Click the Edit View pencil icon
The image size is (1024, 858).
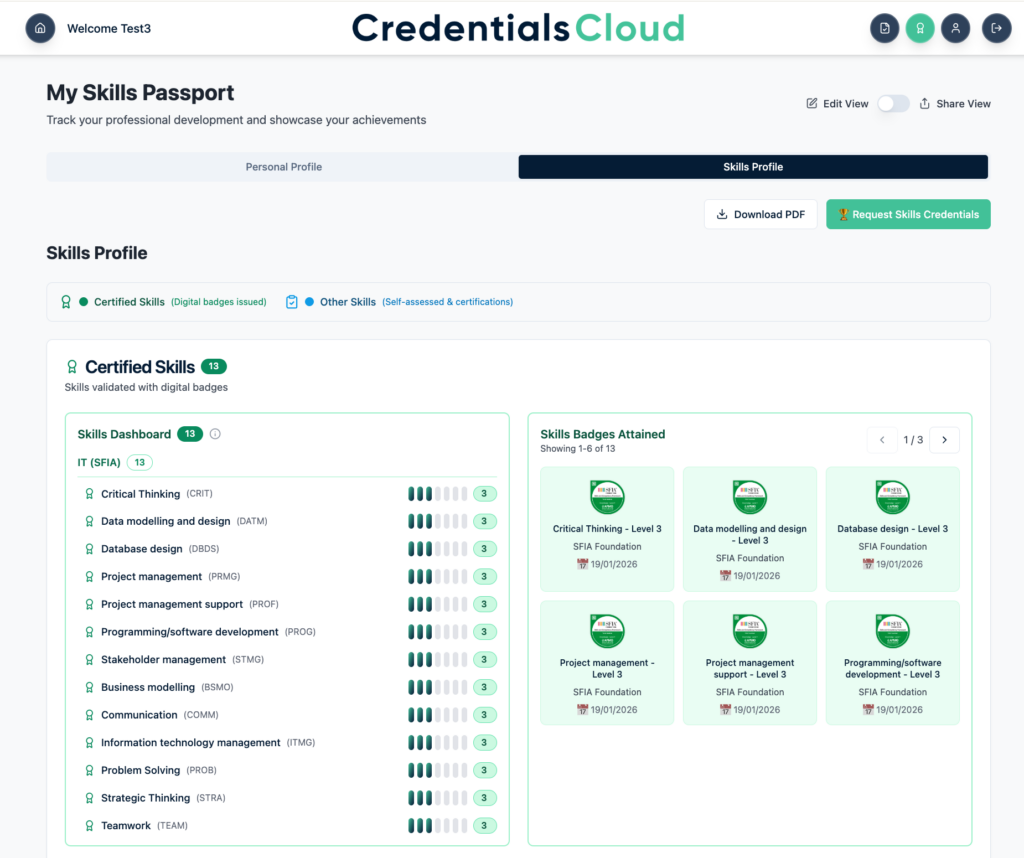(x=812, y=103)
